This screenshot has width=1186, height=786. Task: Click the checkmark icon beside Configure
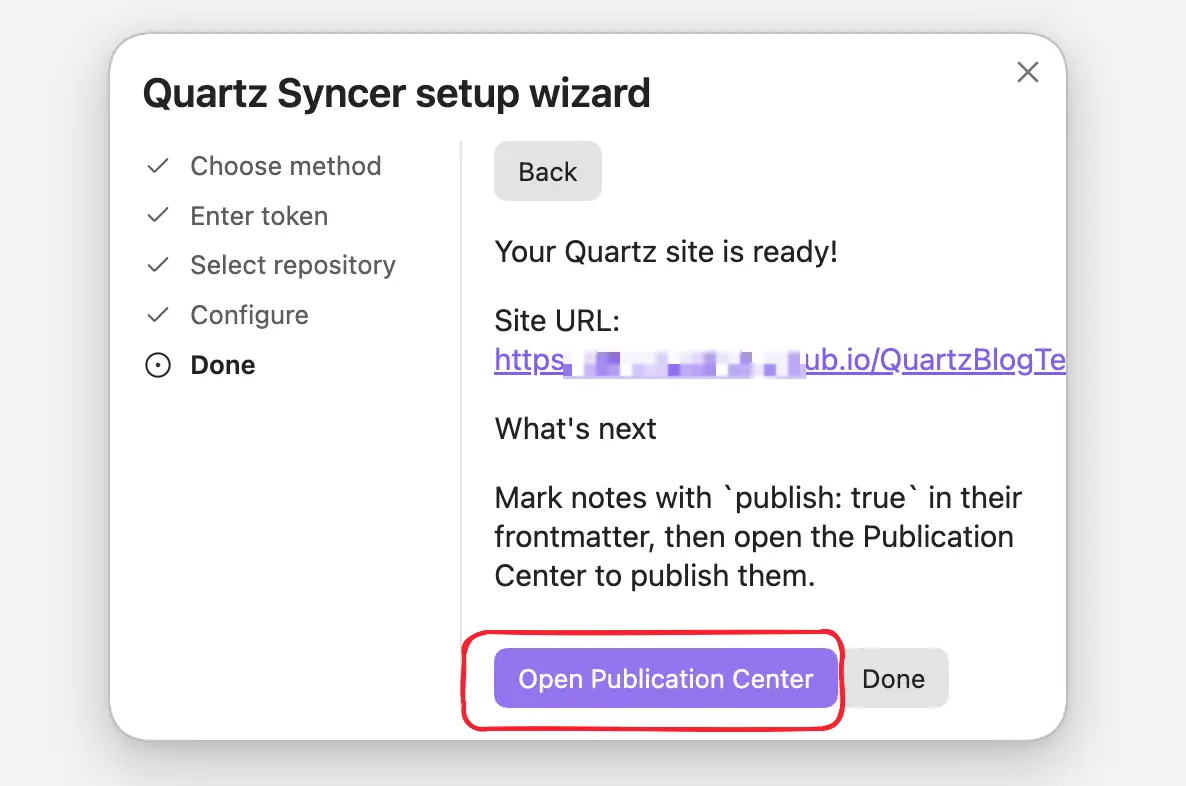point(157,315)
